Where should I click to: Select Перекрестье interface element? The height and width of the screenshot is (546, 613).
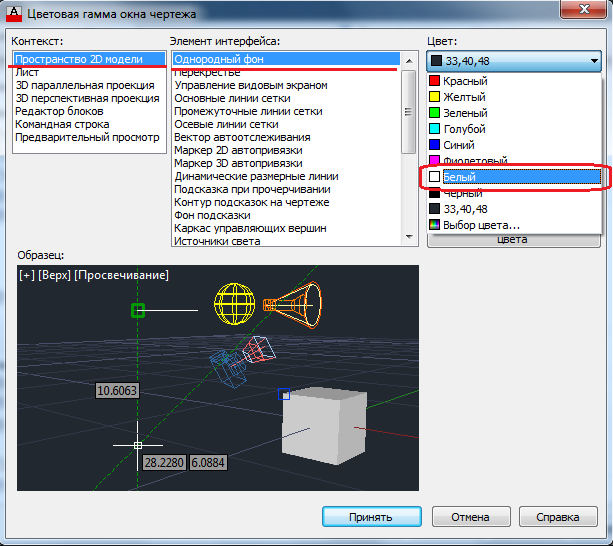coord(208,73)
